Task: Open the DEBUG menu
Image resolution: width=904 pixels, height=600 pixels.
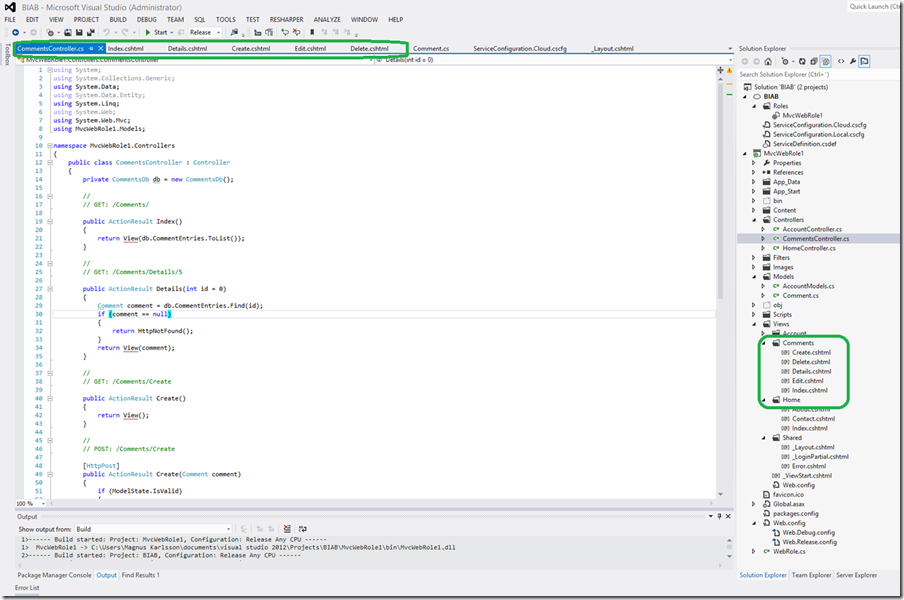Action: click(146, 20)
